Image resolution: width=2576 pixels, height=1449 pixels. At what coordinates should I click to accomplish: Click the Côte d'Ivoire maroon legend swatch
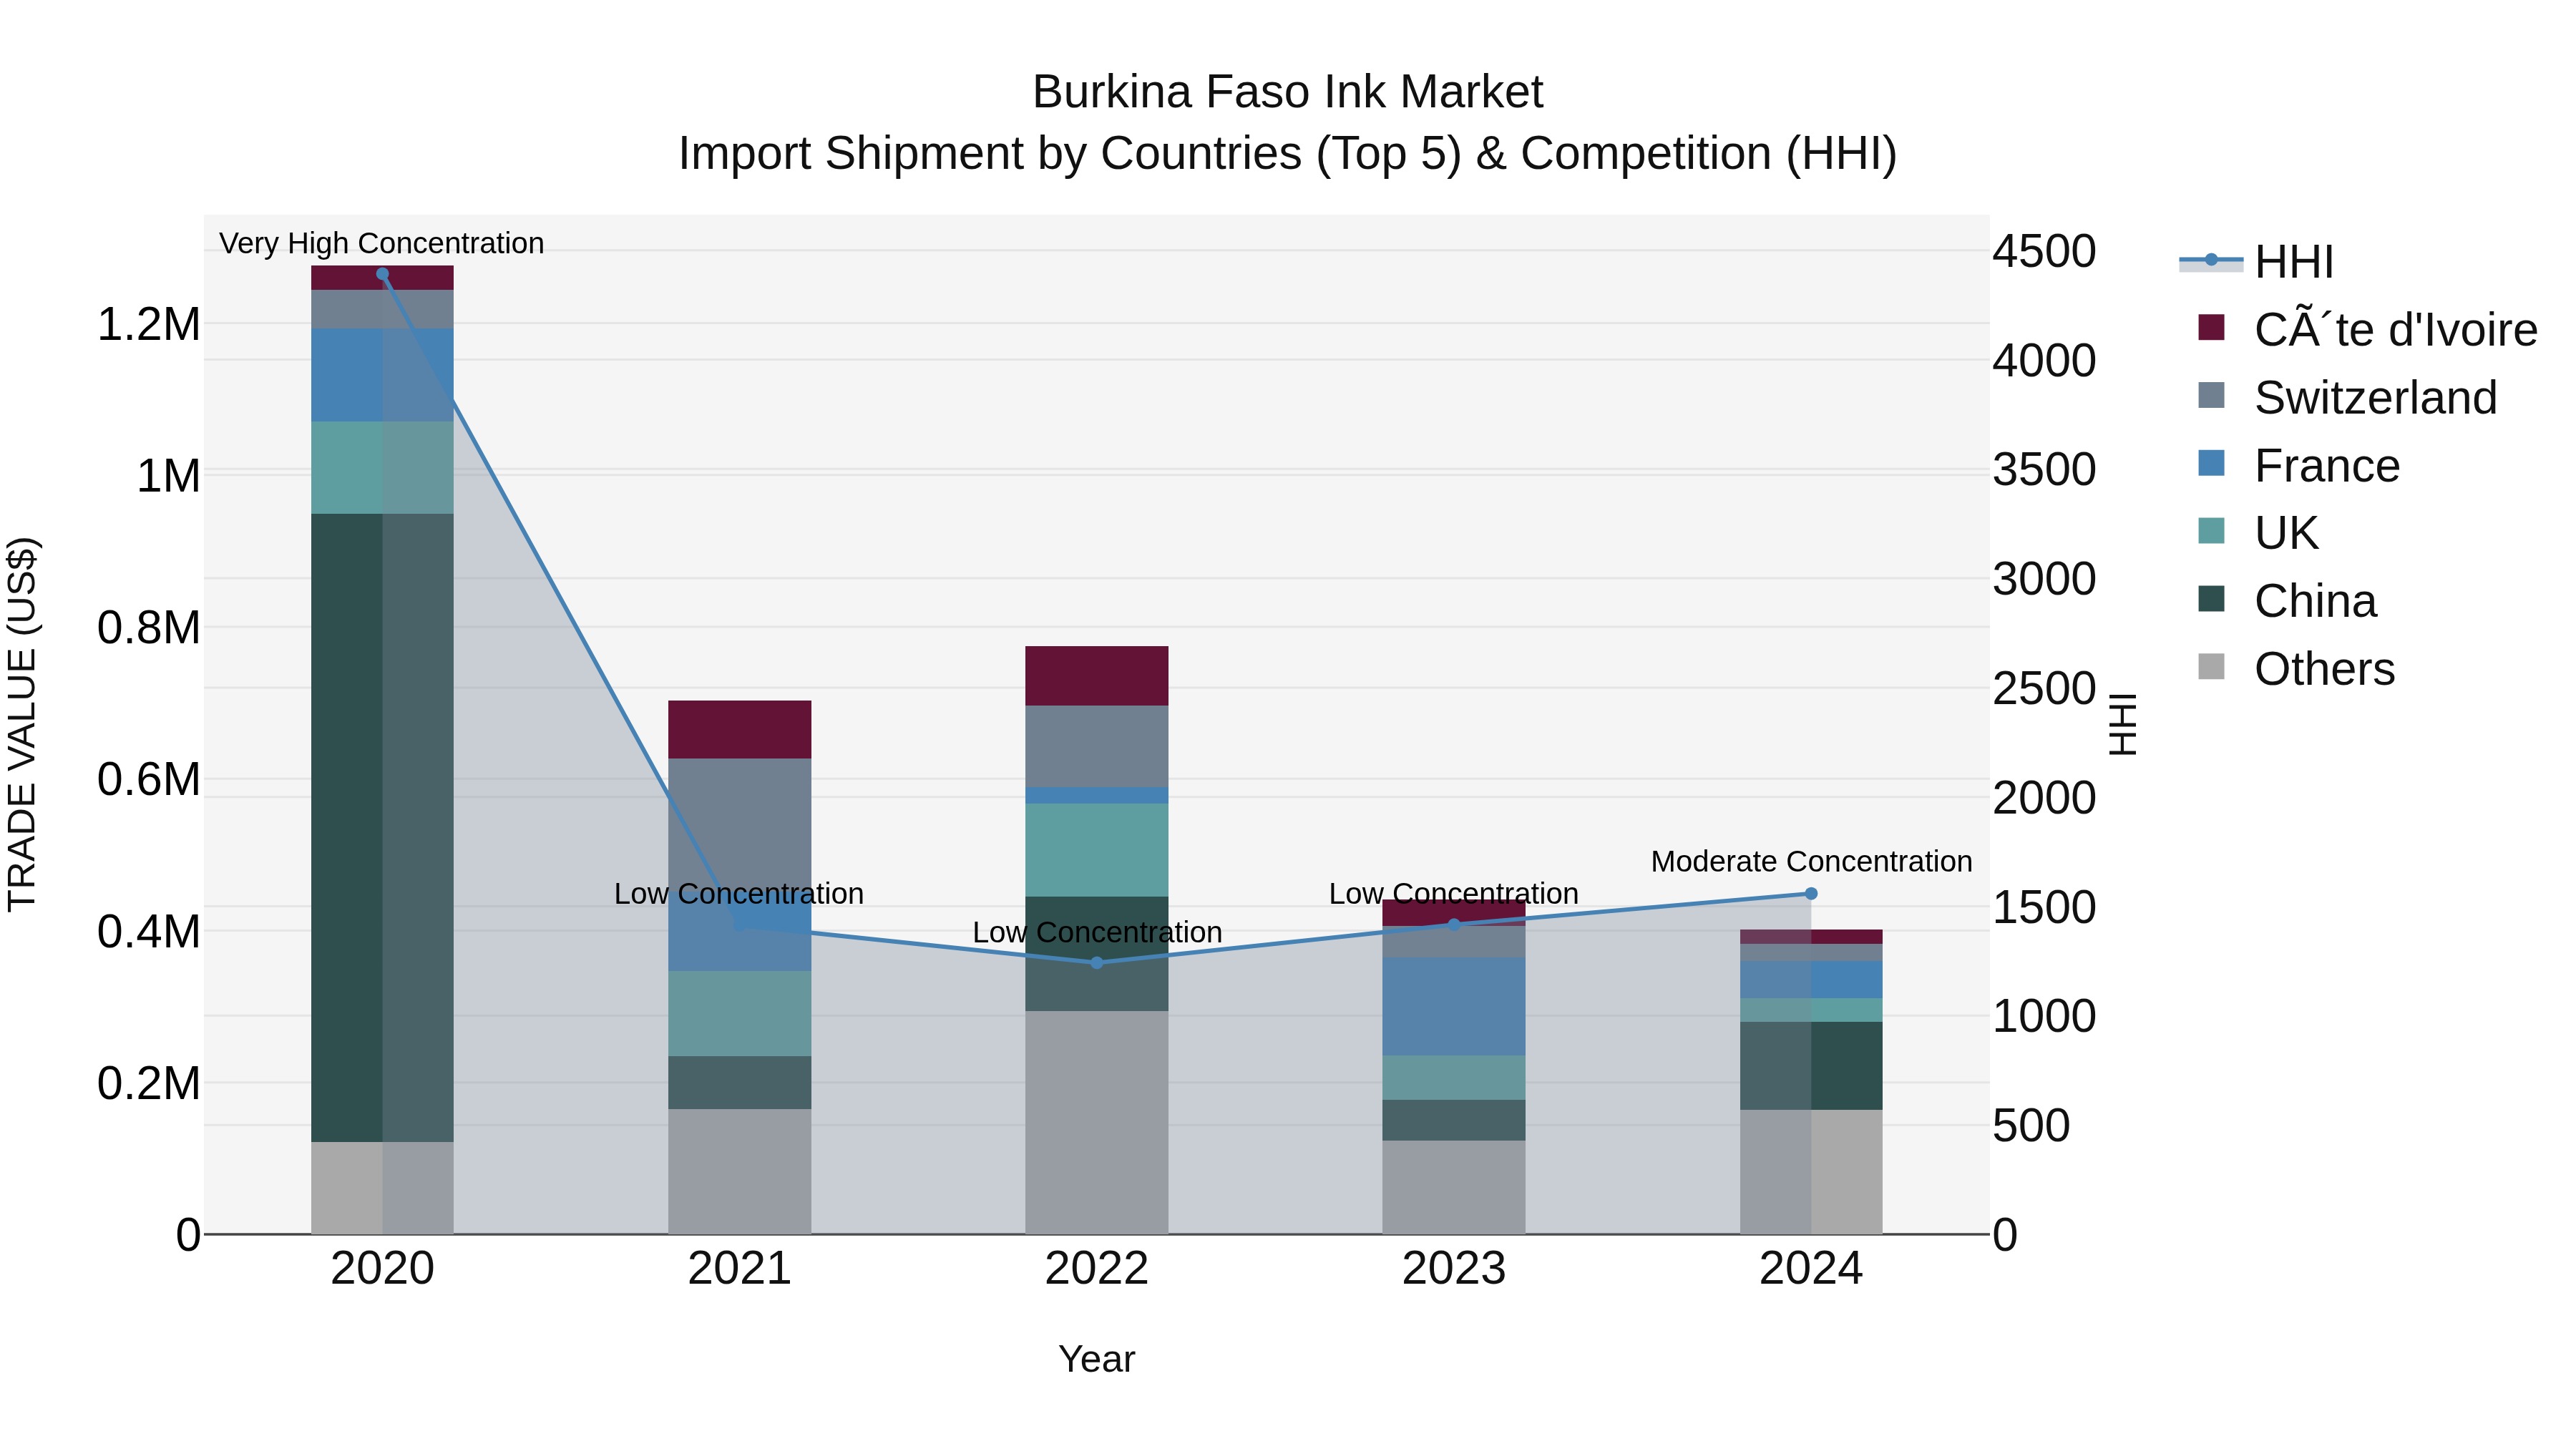2211,327
